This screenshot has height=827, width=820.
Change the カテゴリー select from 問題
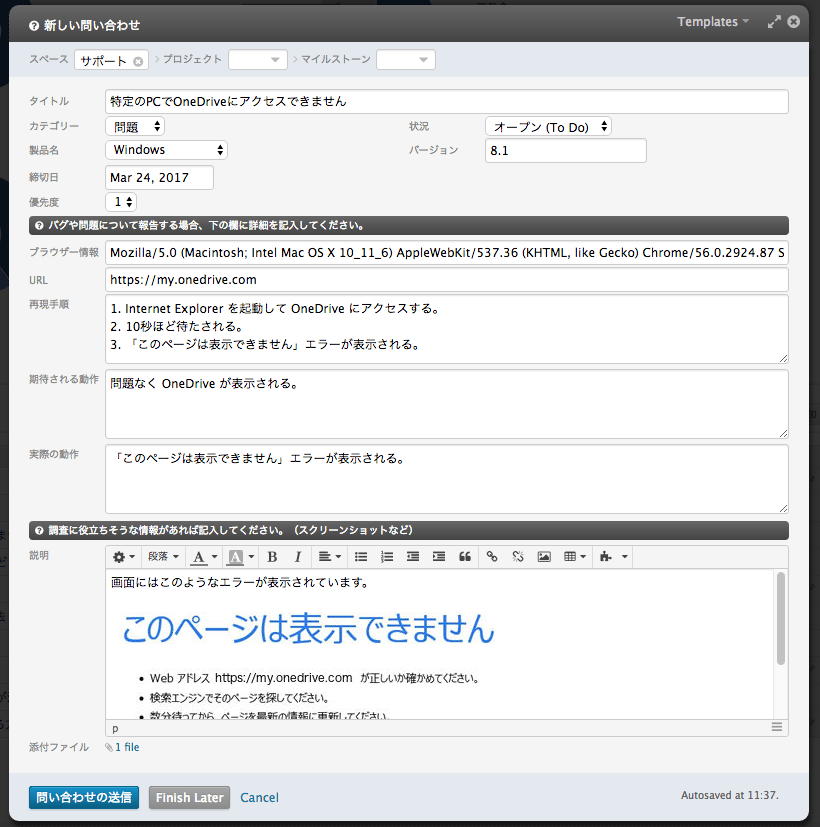136,127
